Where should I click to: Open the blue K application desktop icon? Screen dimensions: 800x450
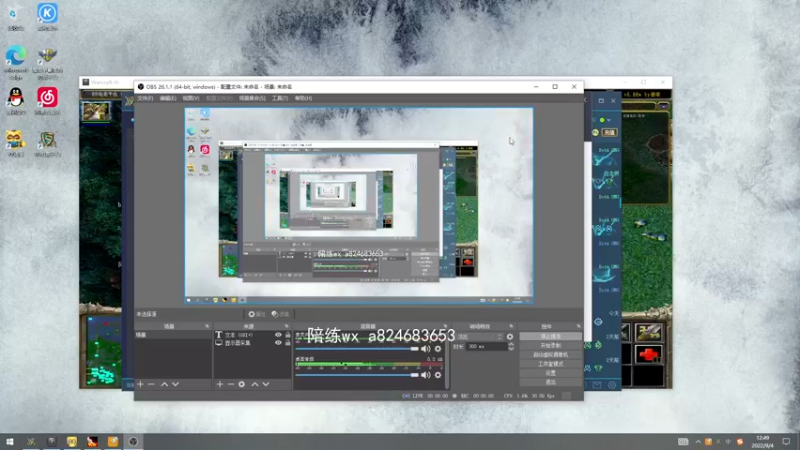coord(47,16)
